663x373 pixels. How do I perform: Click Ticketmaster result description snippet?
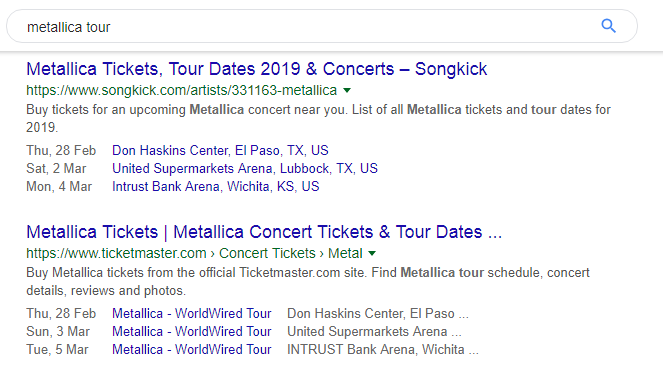[x=308, y=281]
